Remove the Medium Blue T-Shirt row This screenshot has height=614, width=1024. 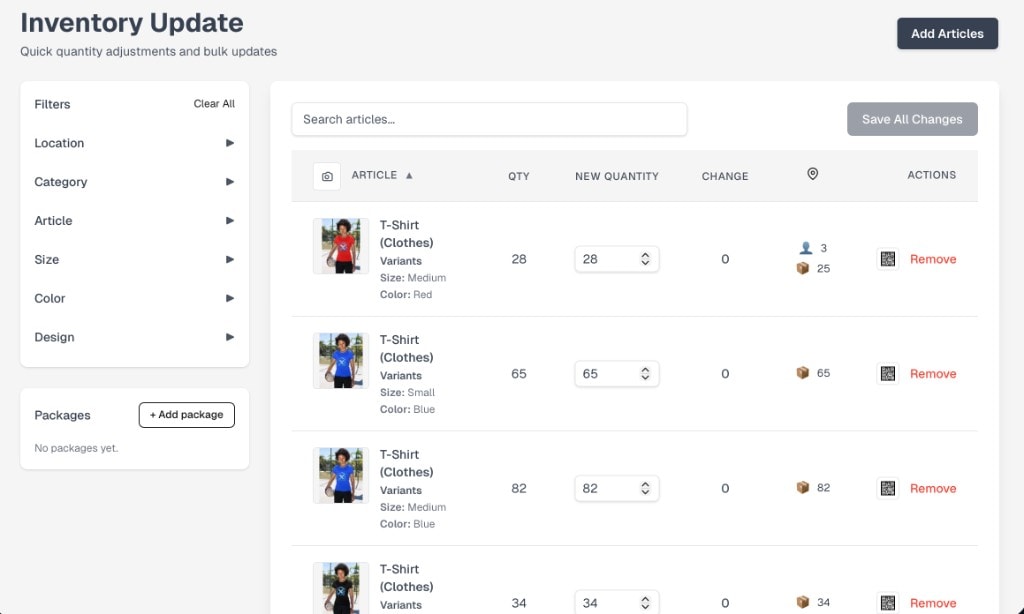click(x=933, y=489)
